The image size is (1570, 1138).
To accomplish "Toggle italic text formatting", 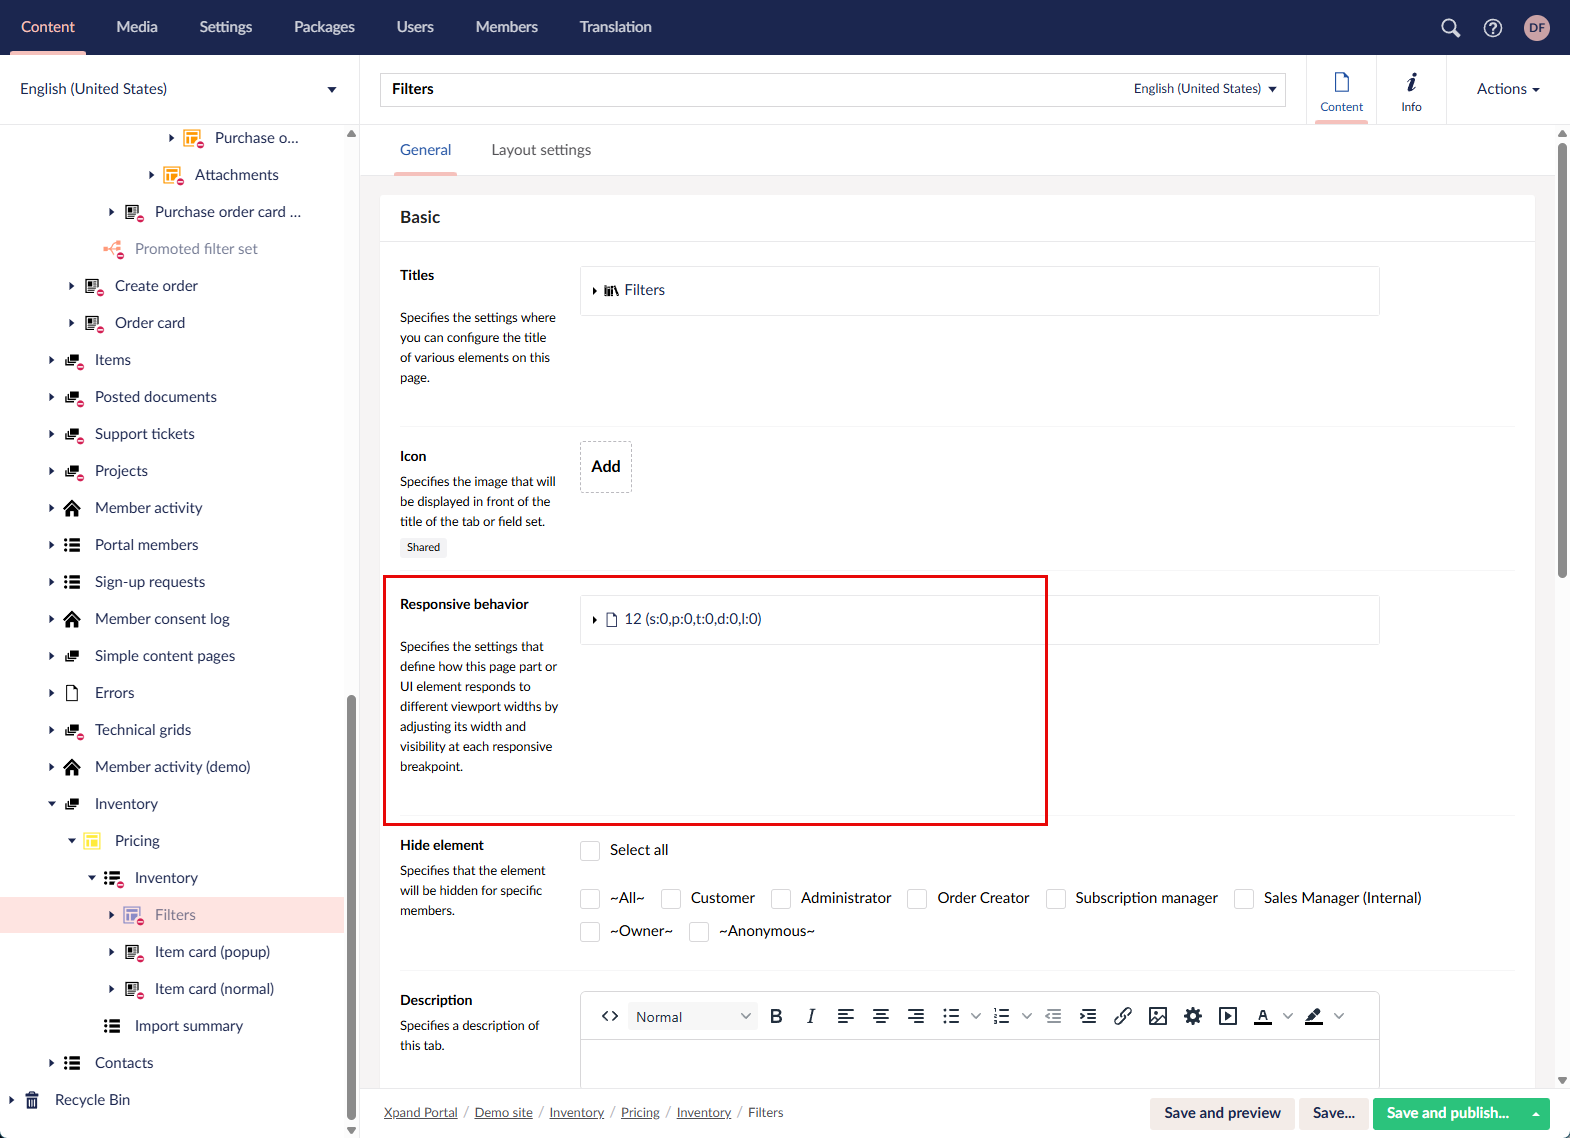I will click(x=810, y=1016).
